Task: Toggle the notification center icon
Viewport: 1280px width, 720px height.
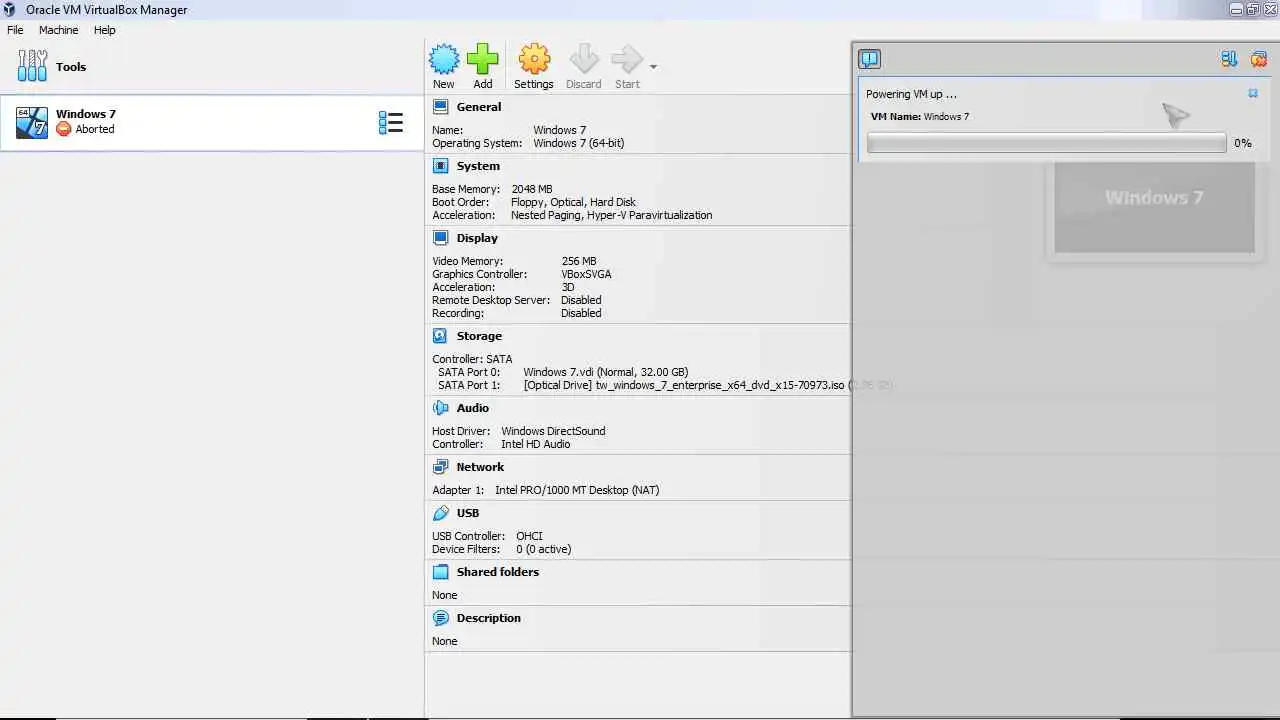Action: pos(870,59)
